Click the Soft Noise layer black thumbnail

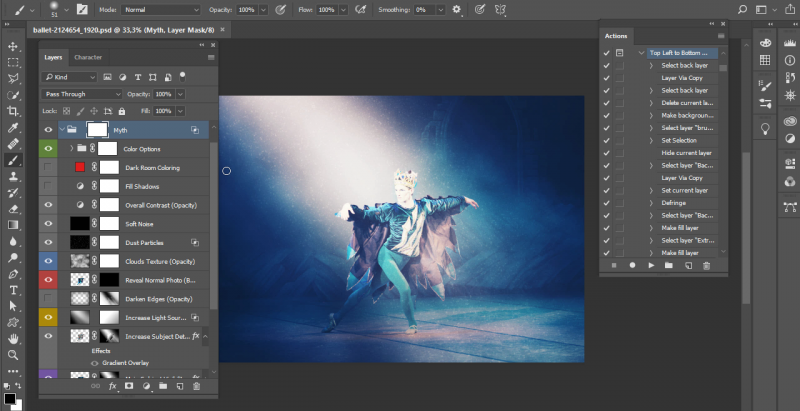point(80,224)
